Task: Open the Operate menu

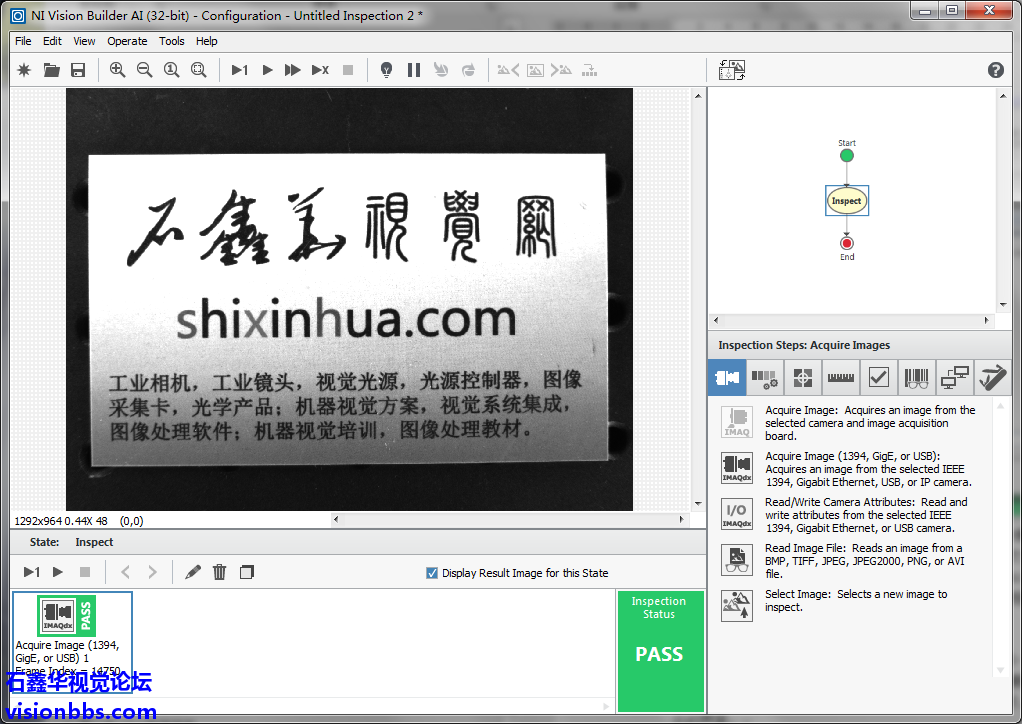Action: (x=127, y=41)
